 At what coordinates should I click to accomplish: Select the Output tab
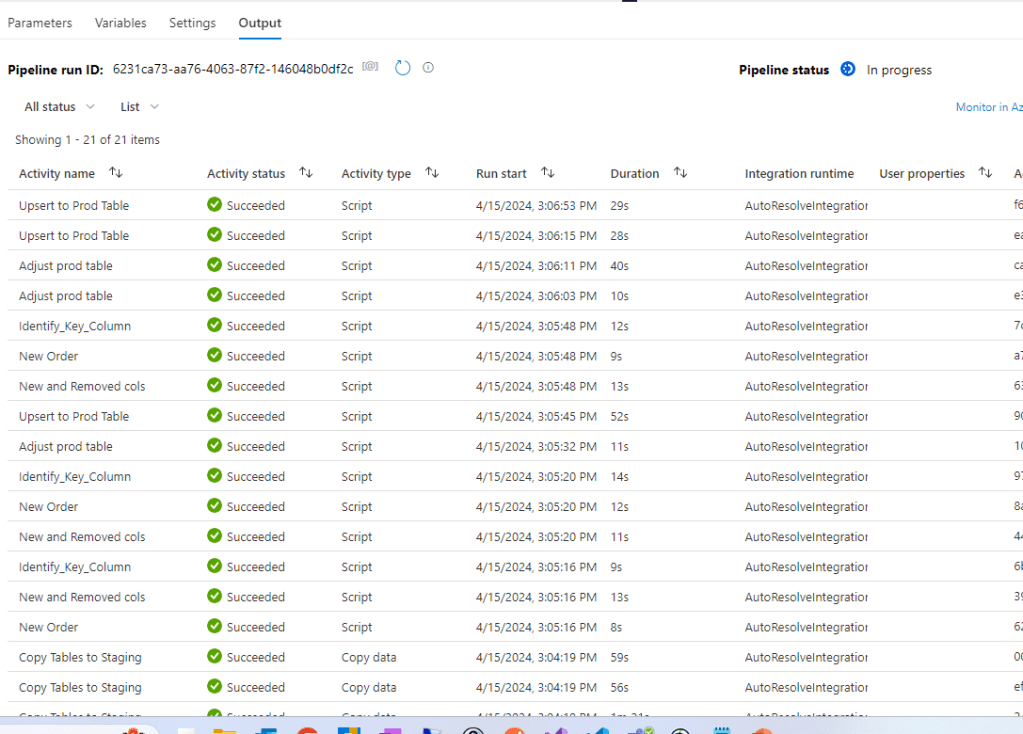pyautogui.click(x=260, y=23)
